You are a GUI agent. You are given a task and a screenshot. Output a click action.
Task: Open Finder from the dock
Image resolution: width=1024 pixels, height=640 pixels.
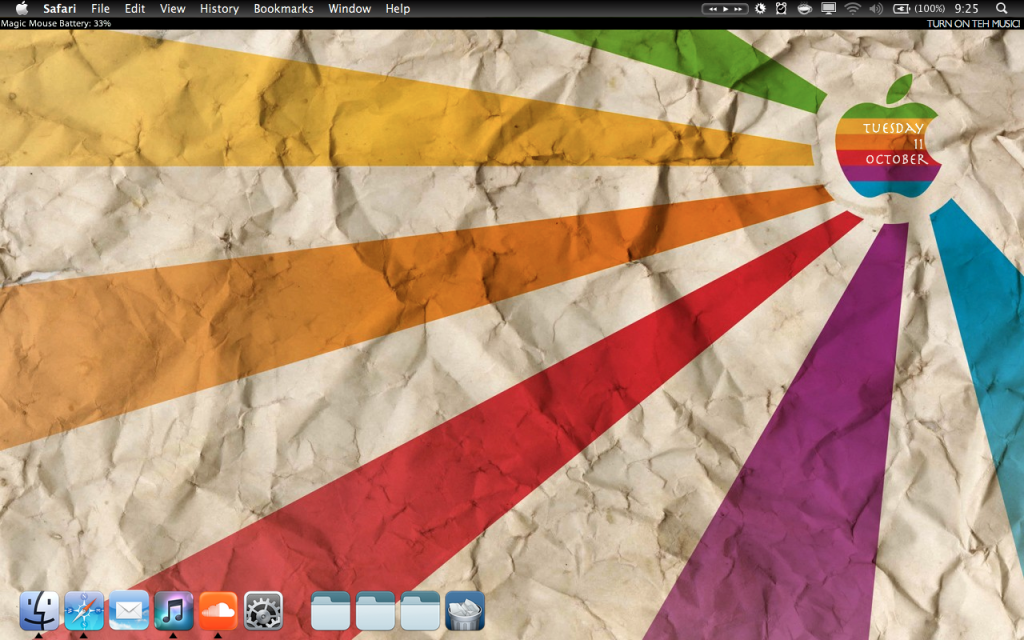tap(39, 611)
